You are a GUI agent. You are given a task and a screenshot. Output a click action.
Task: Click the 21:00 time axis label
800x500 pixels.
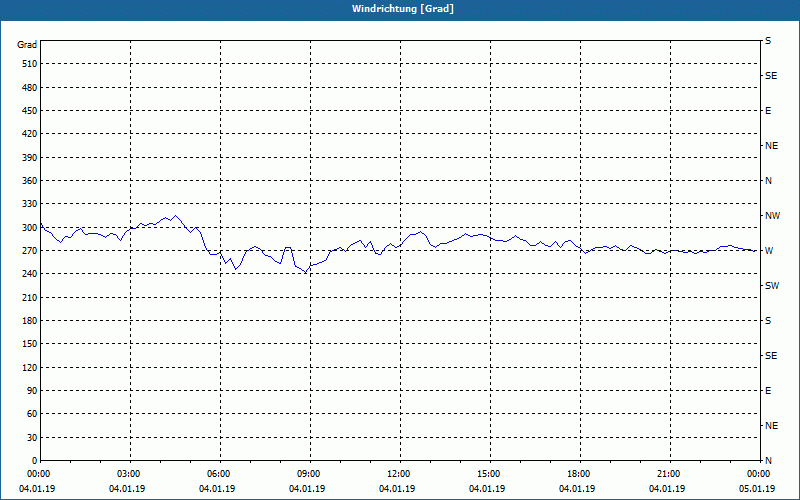[668, 473]
